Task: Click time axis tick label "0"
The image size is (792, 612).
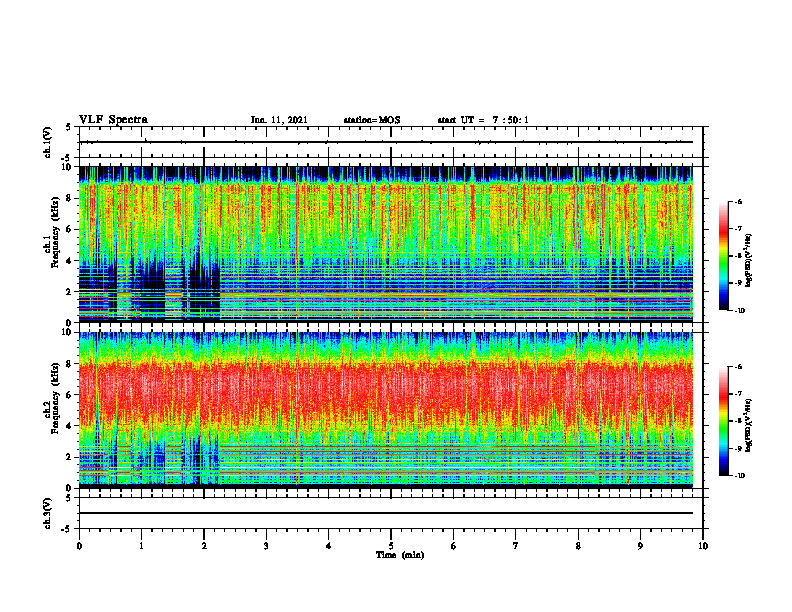Action: [x=79, y=546]
